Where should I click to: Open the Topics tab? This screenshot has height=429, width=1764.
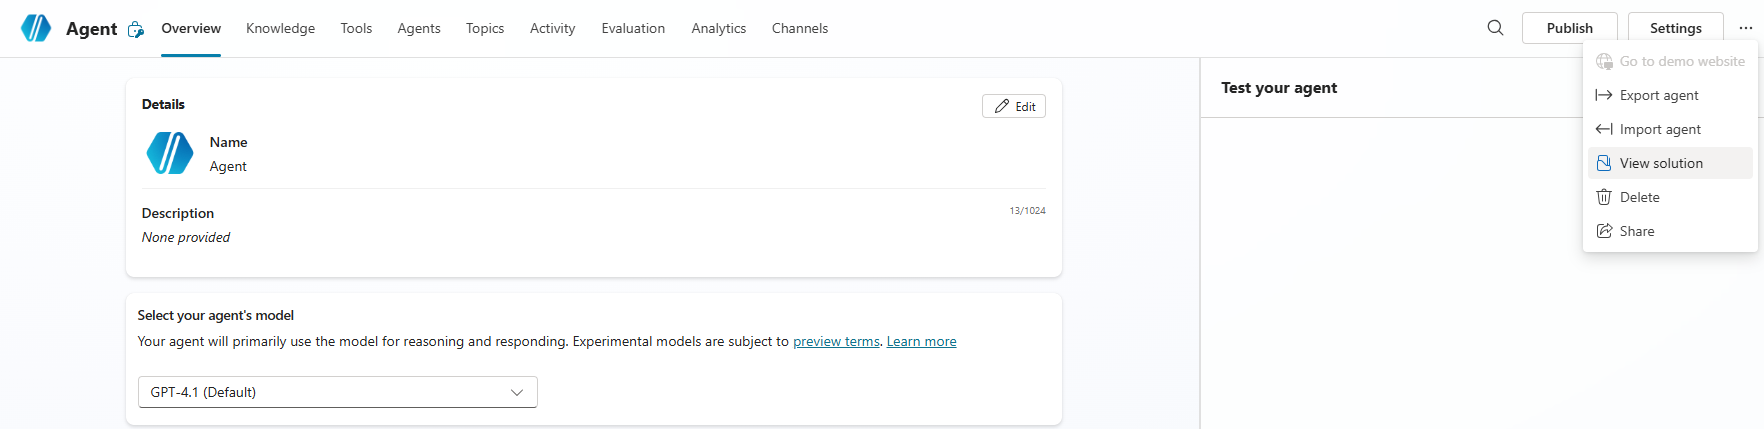(x=485, y=28)
